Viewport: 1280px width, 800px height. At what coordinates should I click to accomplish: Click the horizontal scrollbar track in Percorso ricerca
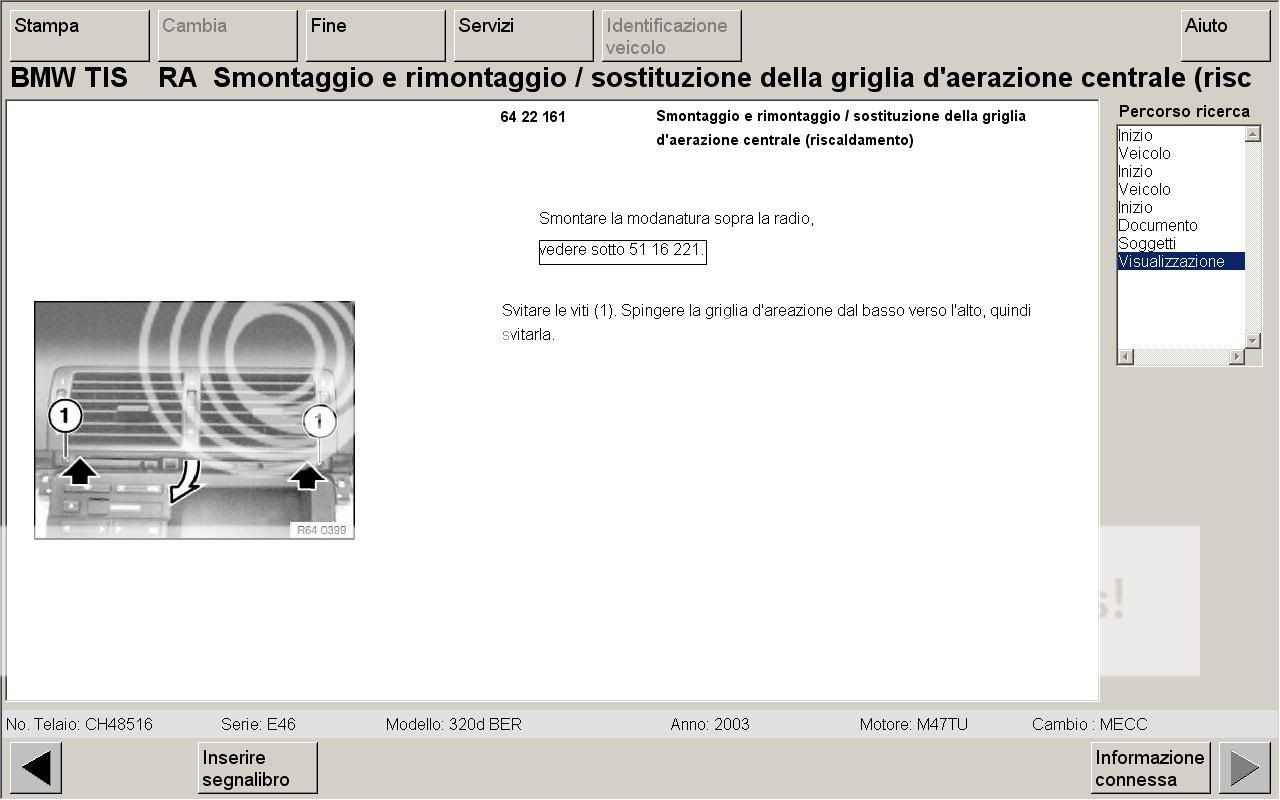[1181, 357]
